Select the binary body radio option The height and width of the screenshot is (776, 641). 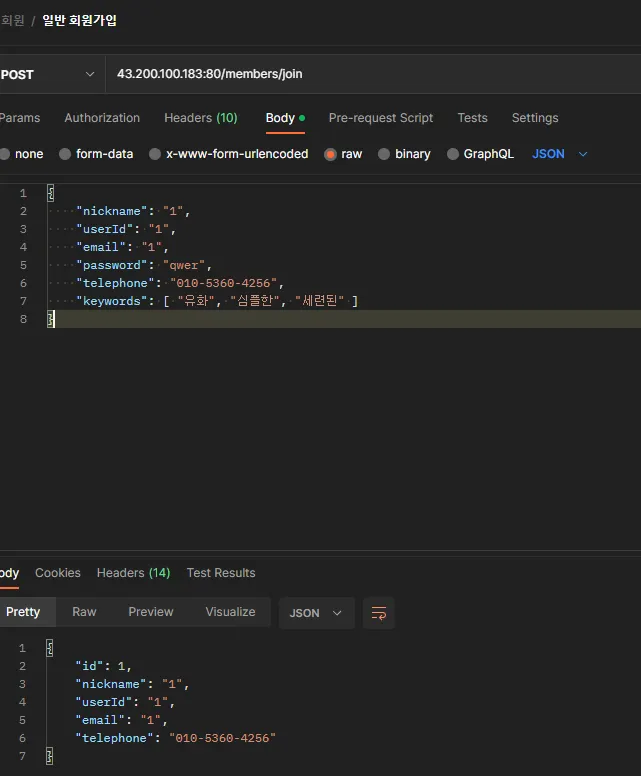click(385, 154)
